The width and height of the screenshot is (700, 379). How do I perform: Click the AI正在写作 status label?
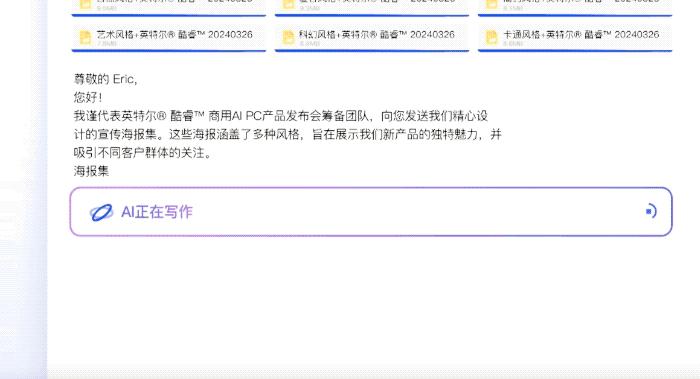point(157,212)
